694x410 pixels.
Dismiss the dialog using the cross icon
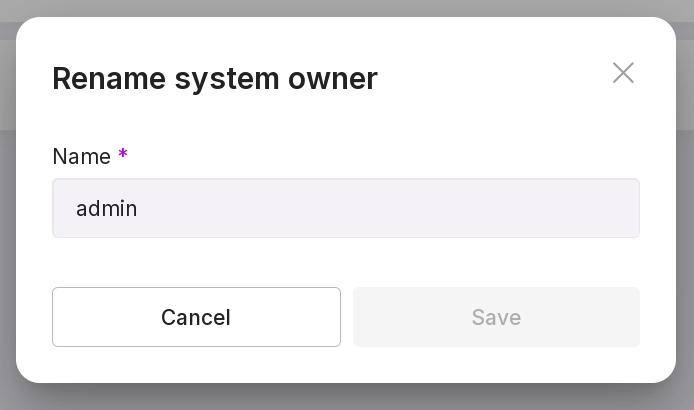[x=623, y=73]
